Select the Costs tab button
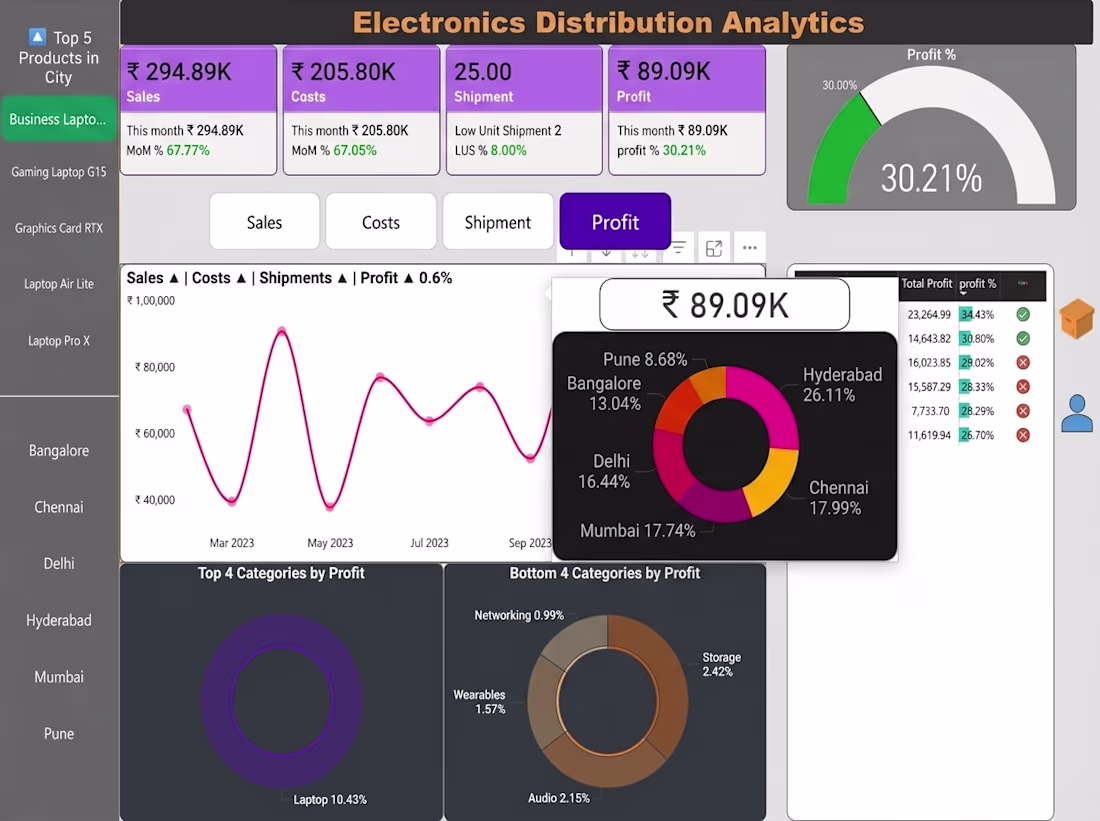The width and height of the screenshot is (1100, 821). tap(381, 222)
